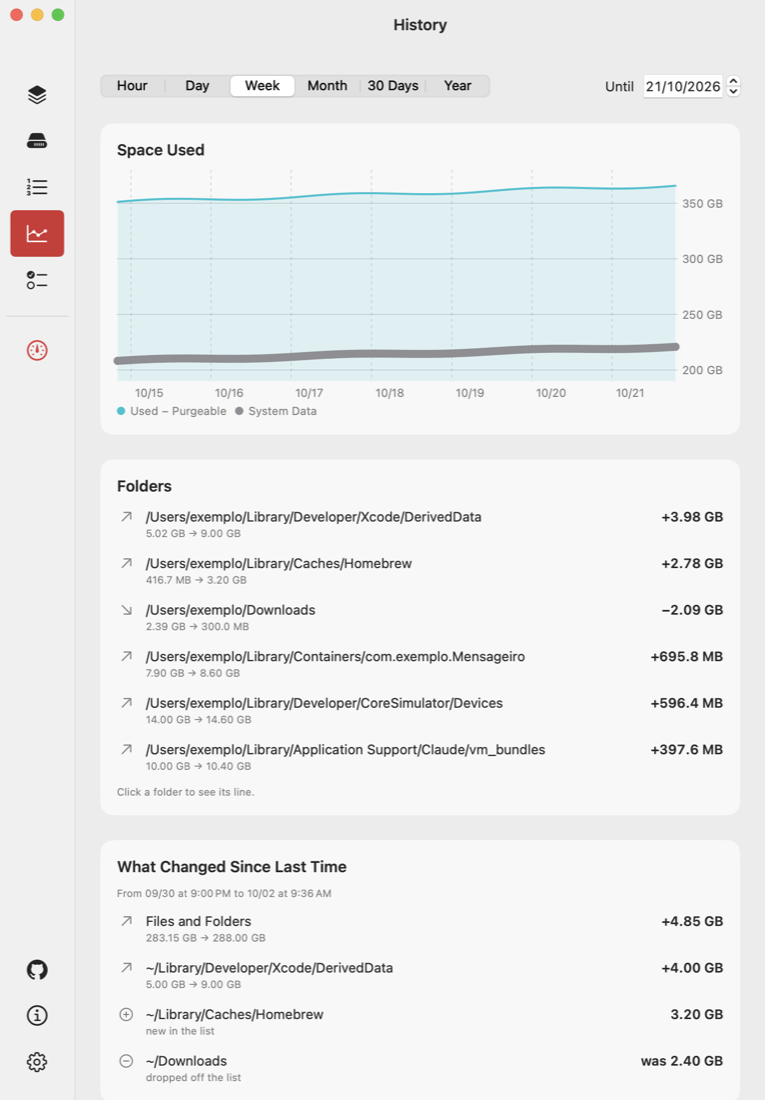Switch to the Month range

[327, 86]
